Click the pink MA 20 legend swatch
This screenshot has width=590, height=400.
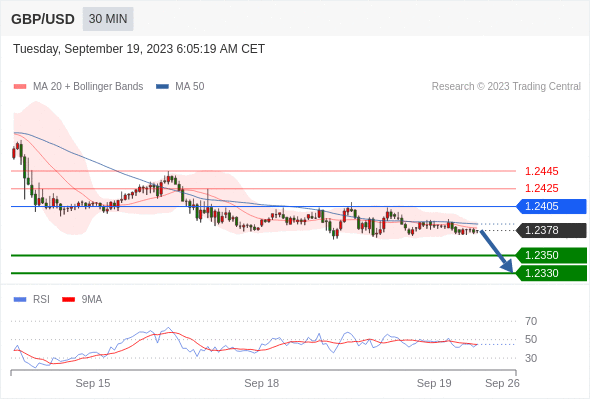point(20,87)
